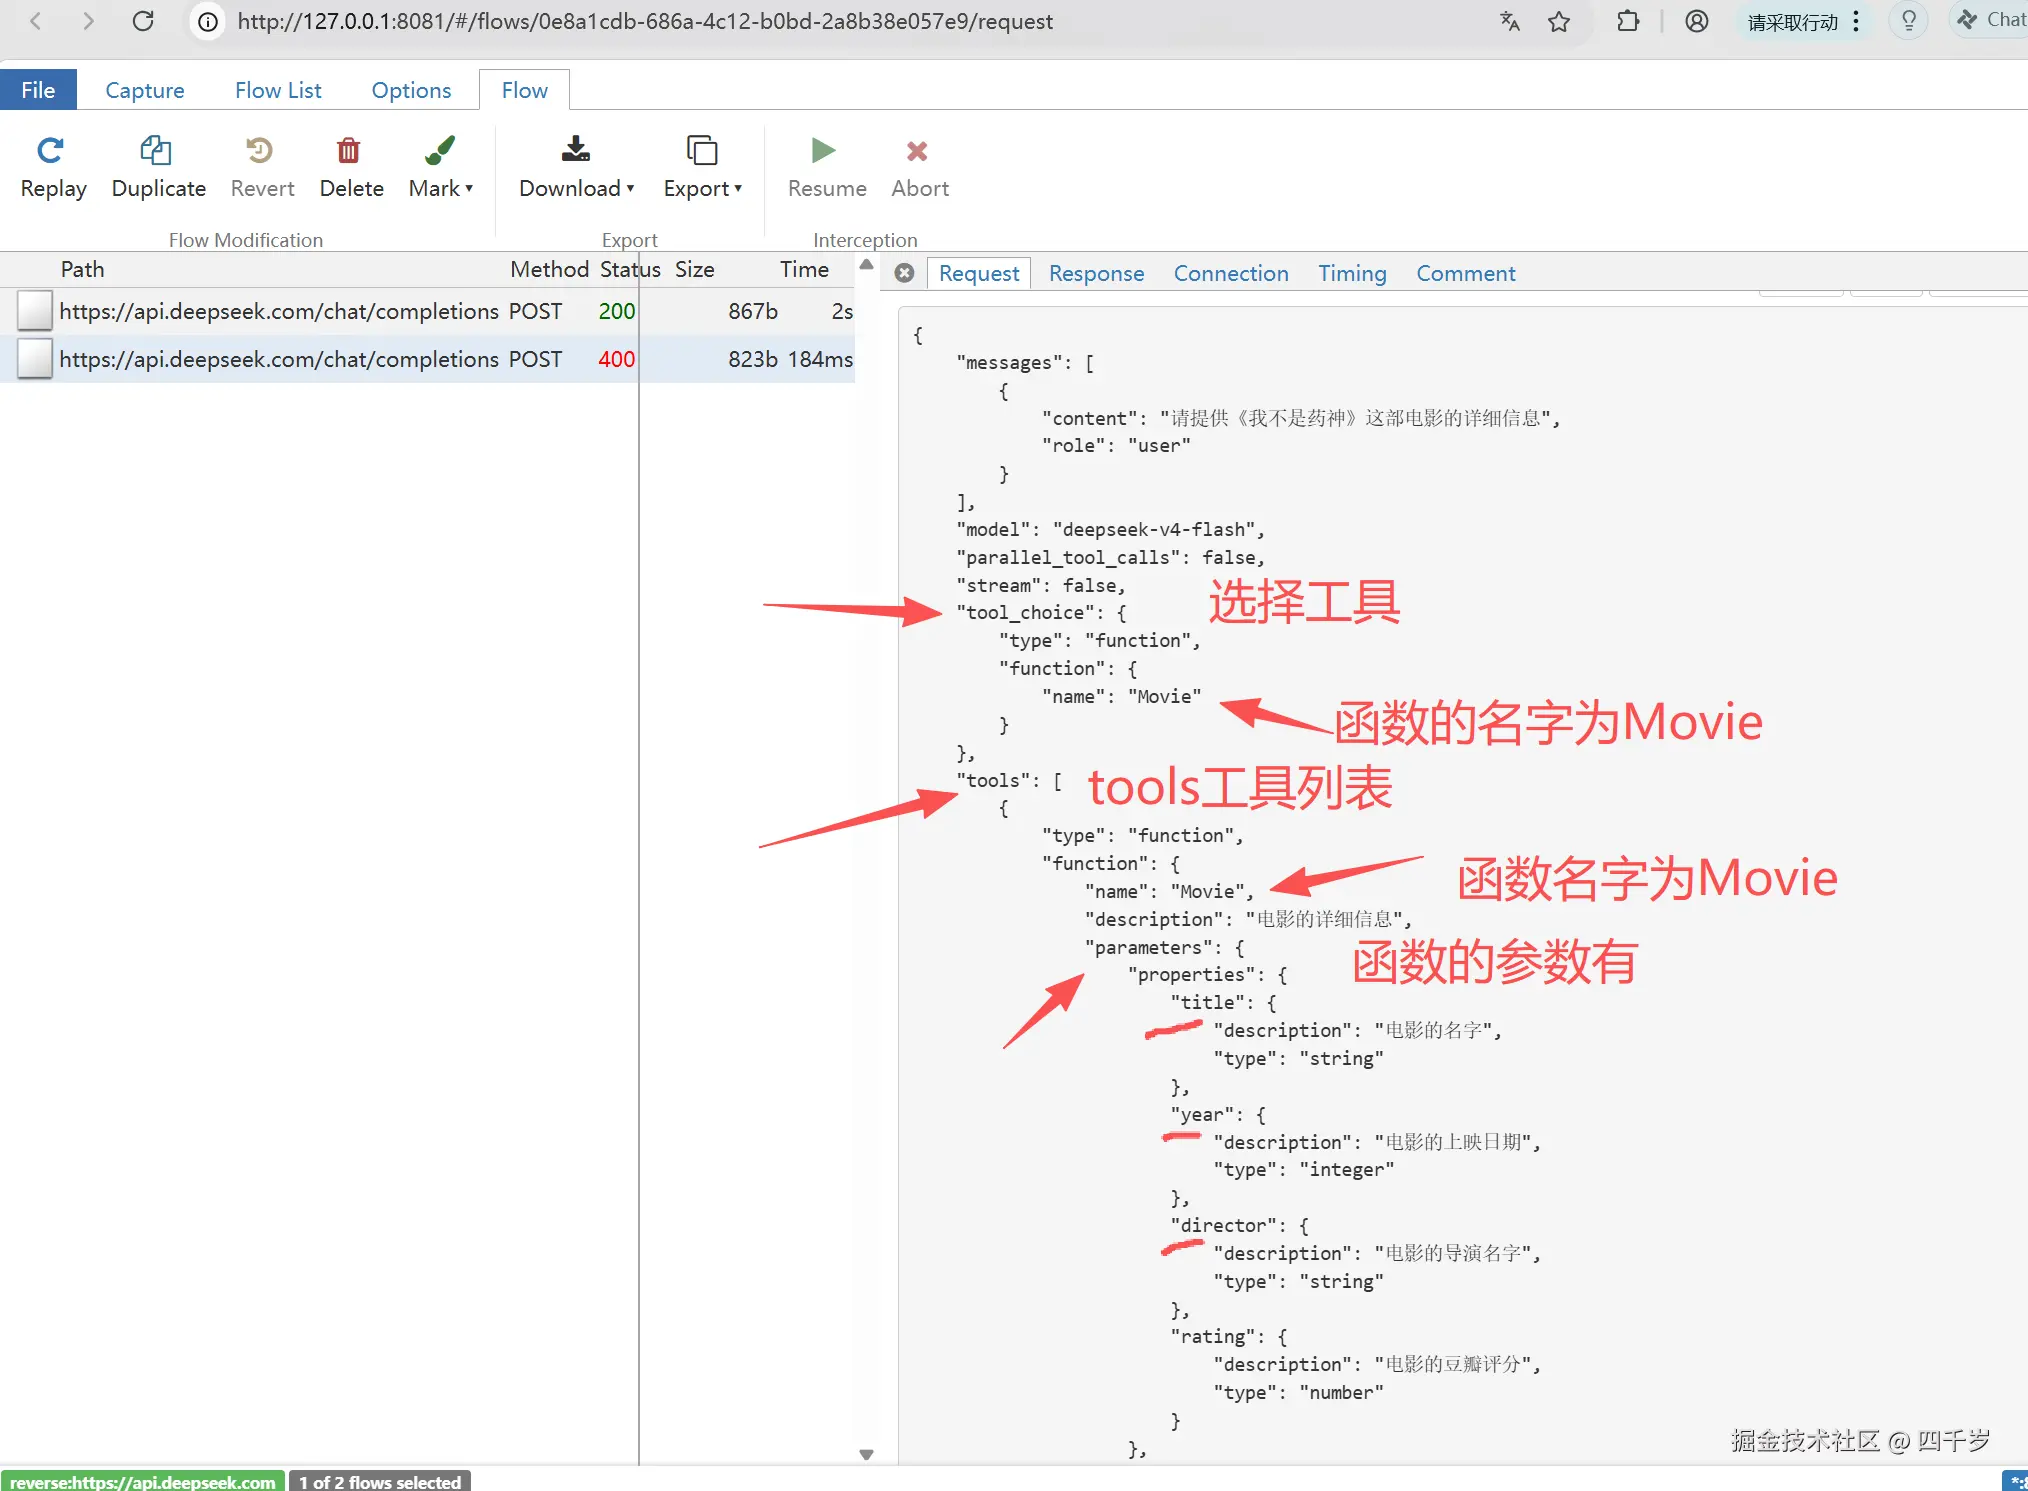Click the "role": "user" line
This screenshot has width=2028, height=1491.
1116,445
